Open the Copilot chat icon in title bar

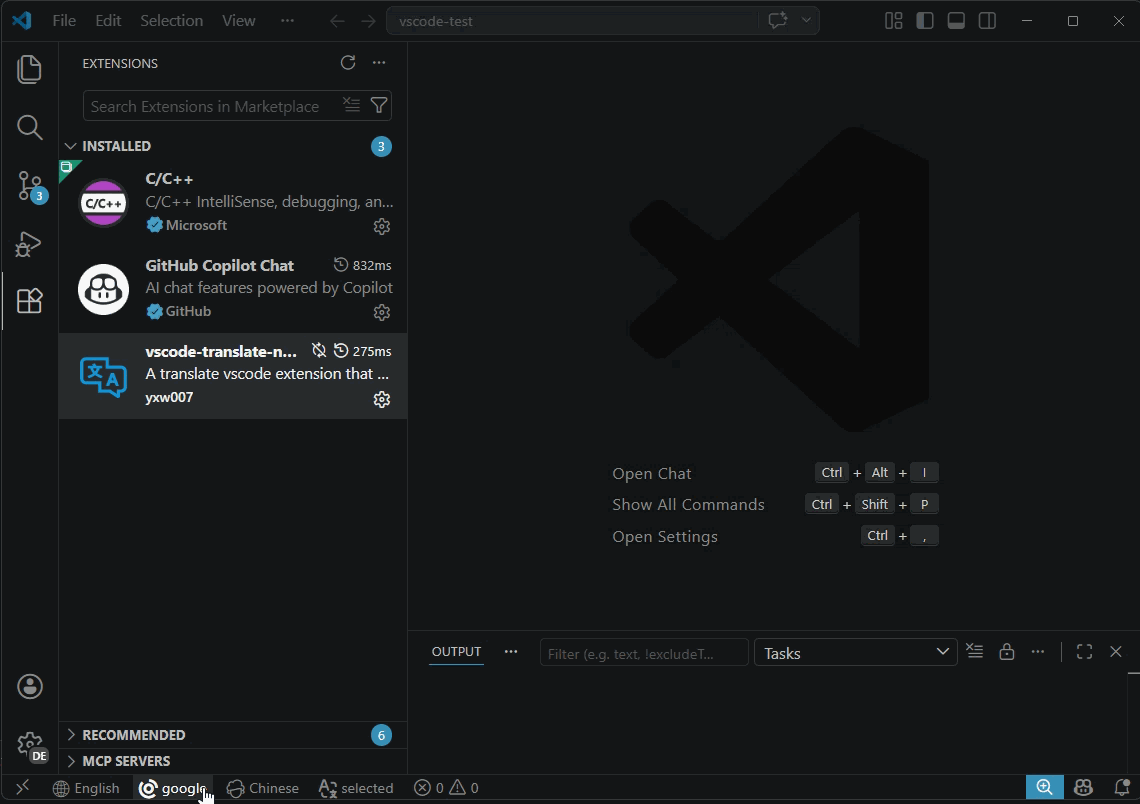[777, 20]
